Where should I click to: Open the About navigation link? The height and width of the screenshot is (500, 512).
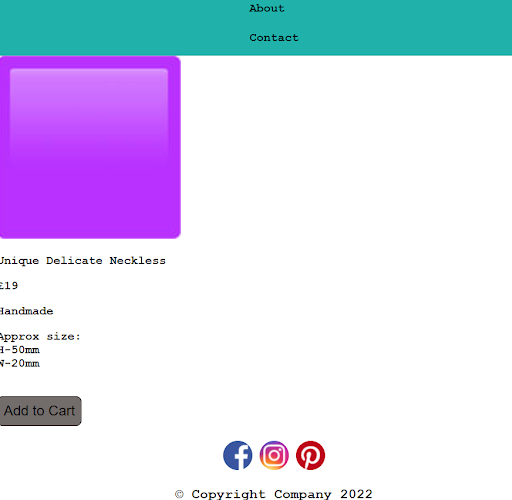pos(267,8)
